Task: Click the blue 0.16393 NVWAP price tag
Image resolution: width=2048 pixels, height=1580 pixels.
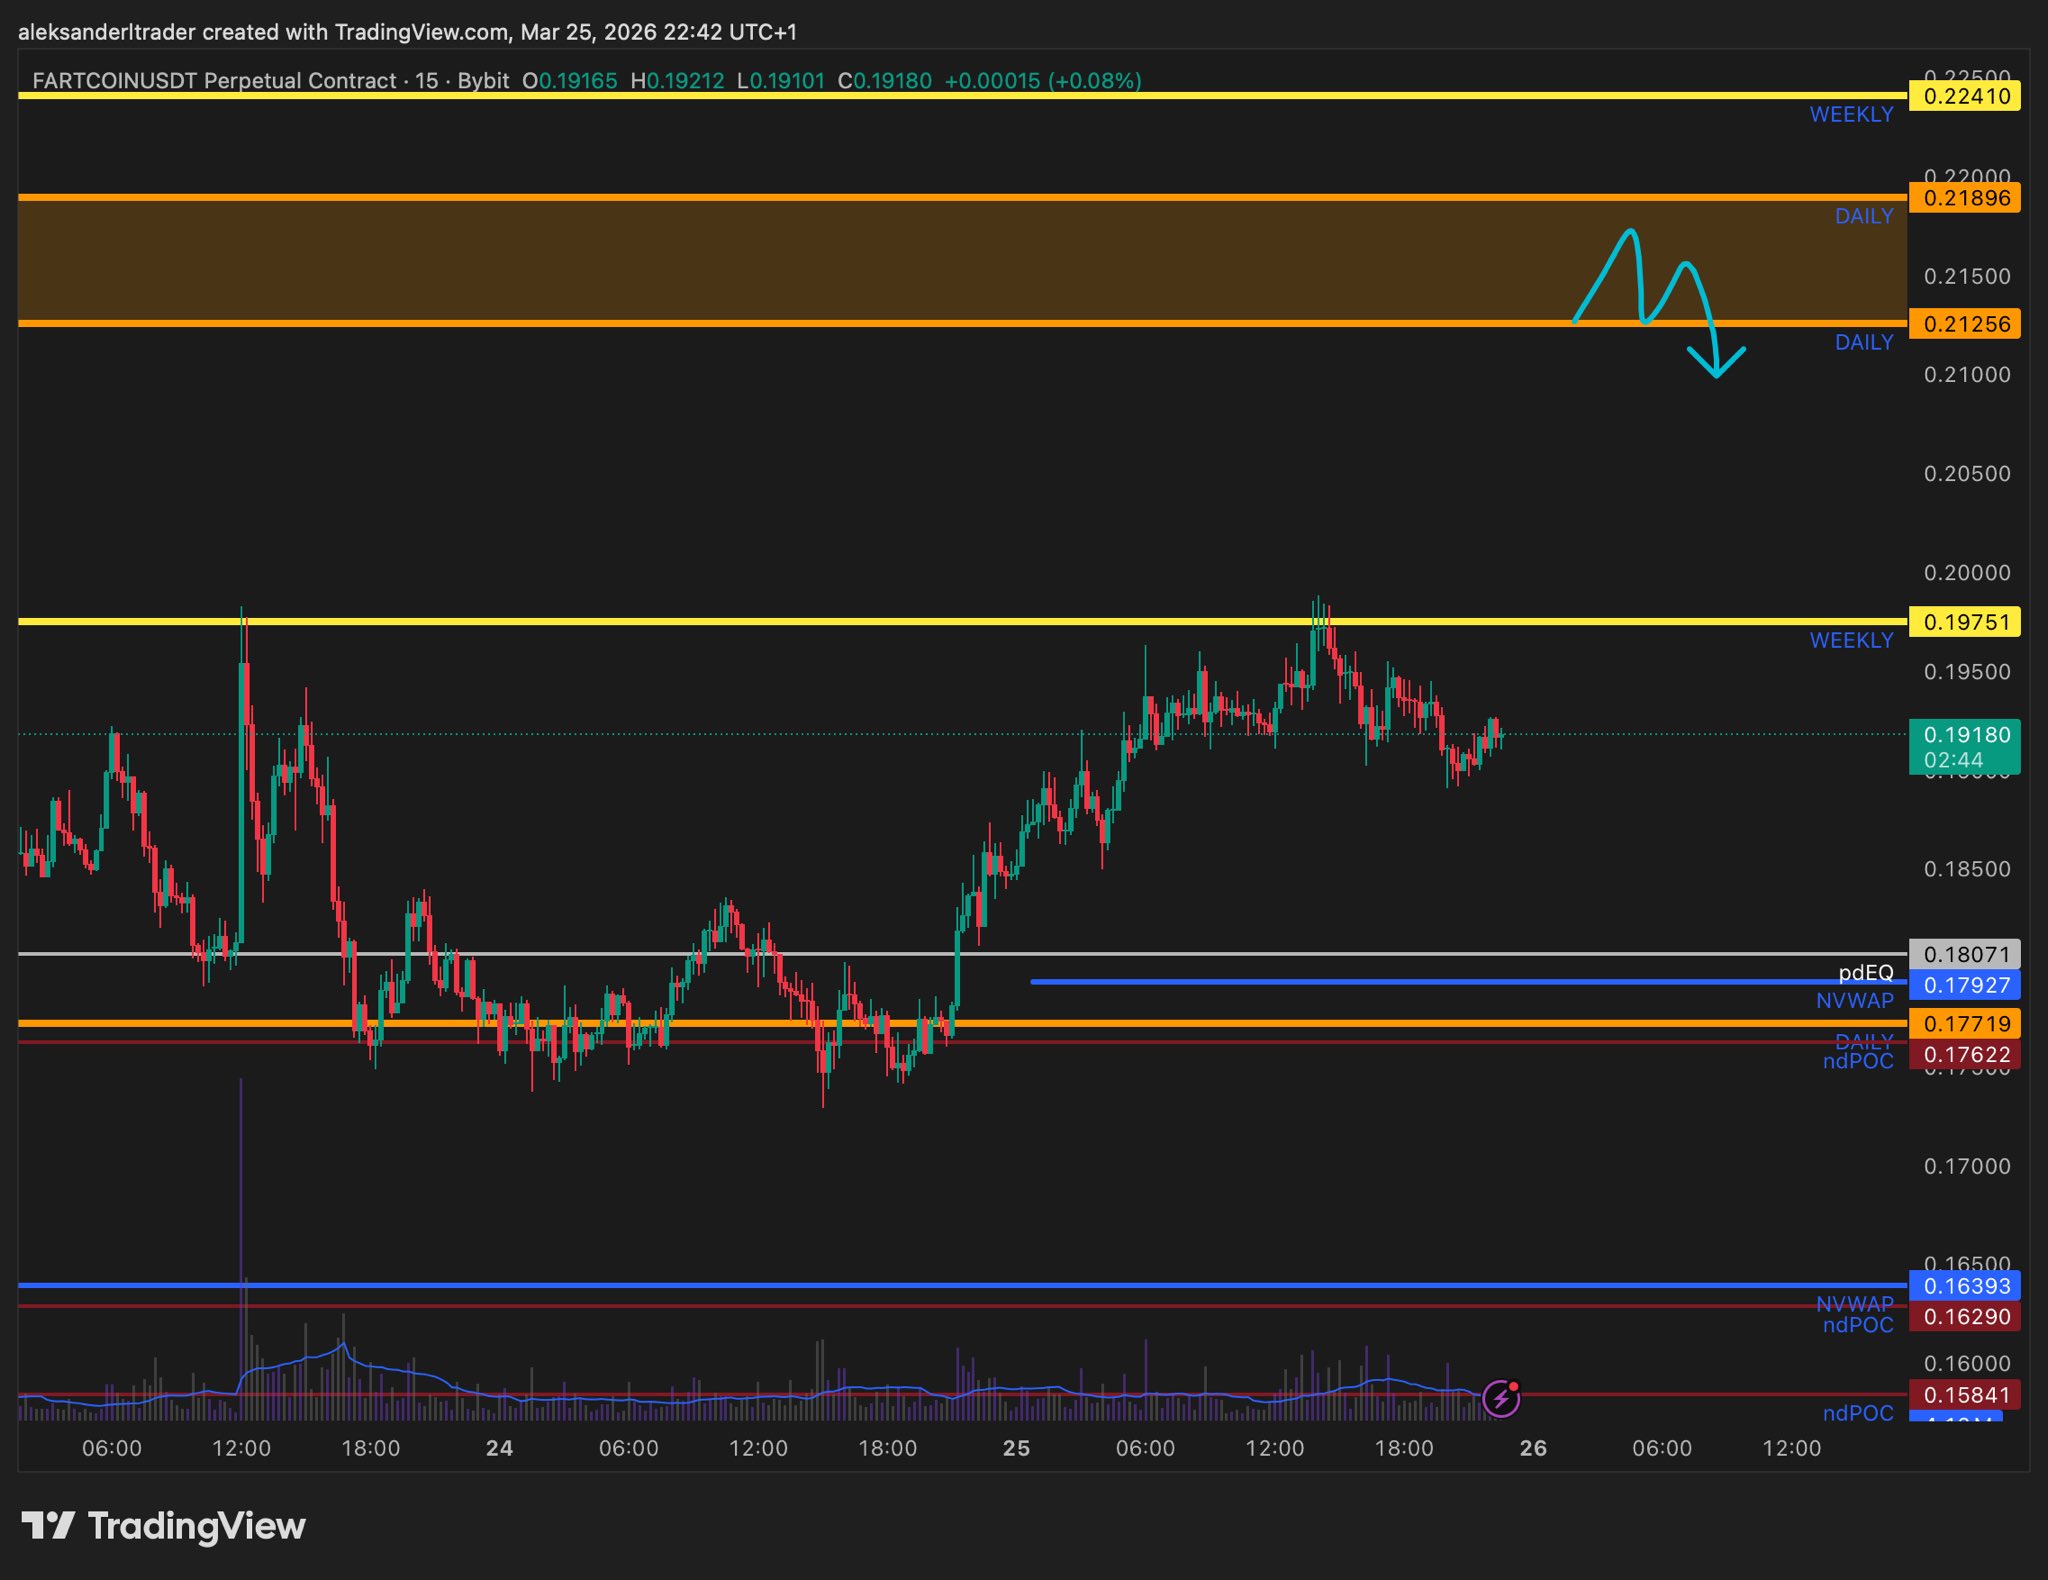Action: pos(1965,1286)
